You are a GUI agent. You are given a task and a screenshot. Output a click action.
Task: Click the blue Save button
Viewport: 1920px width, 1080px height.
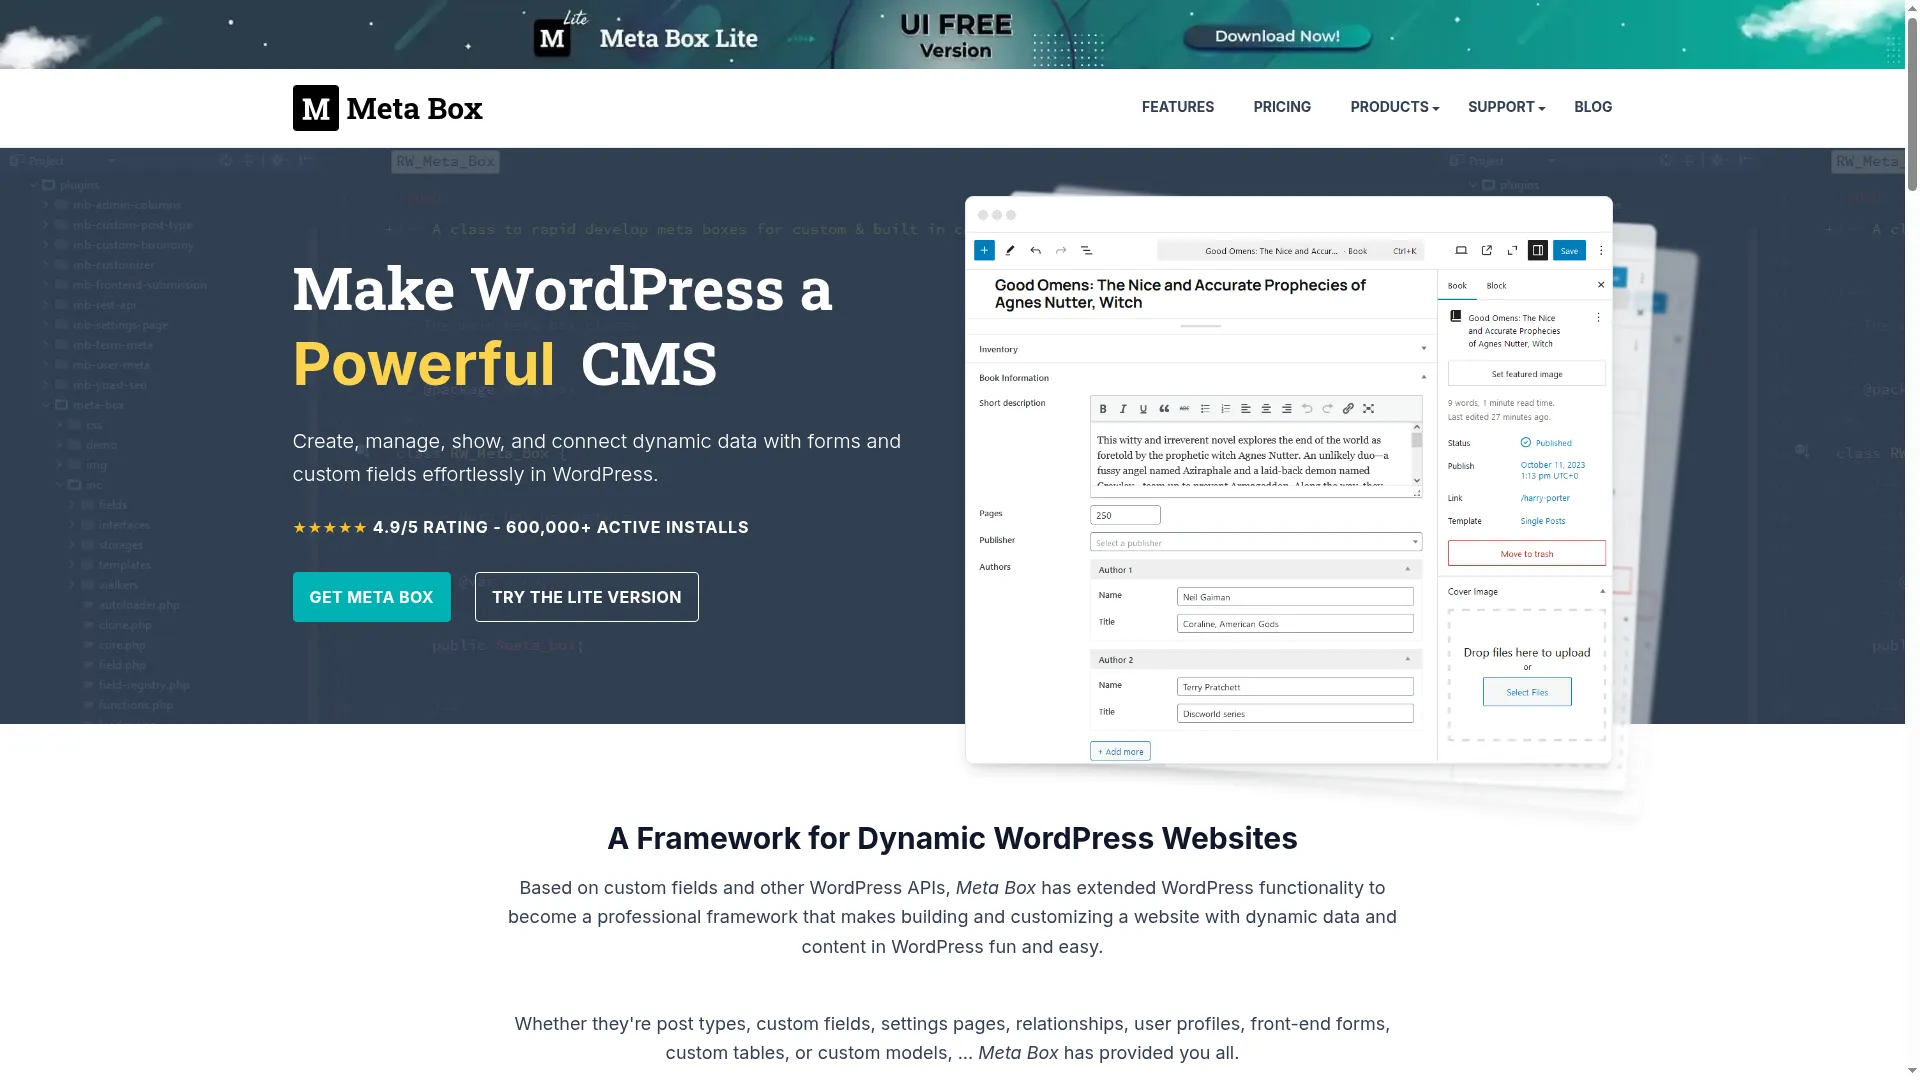[1569, 251]
